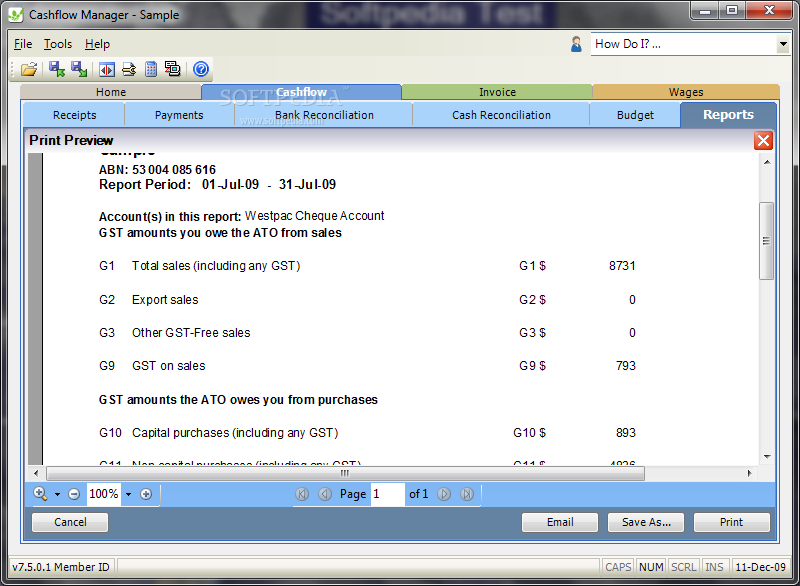Click the magnifier zoom icon in preview
800x586 pixels.
(x=40, y=494)
